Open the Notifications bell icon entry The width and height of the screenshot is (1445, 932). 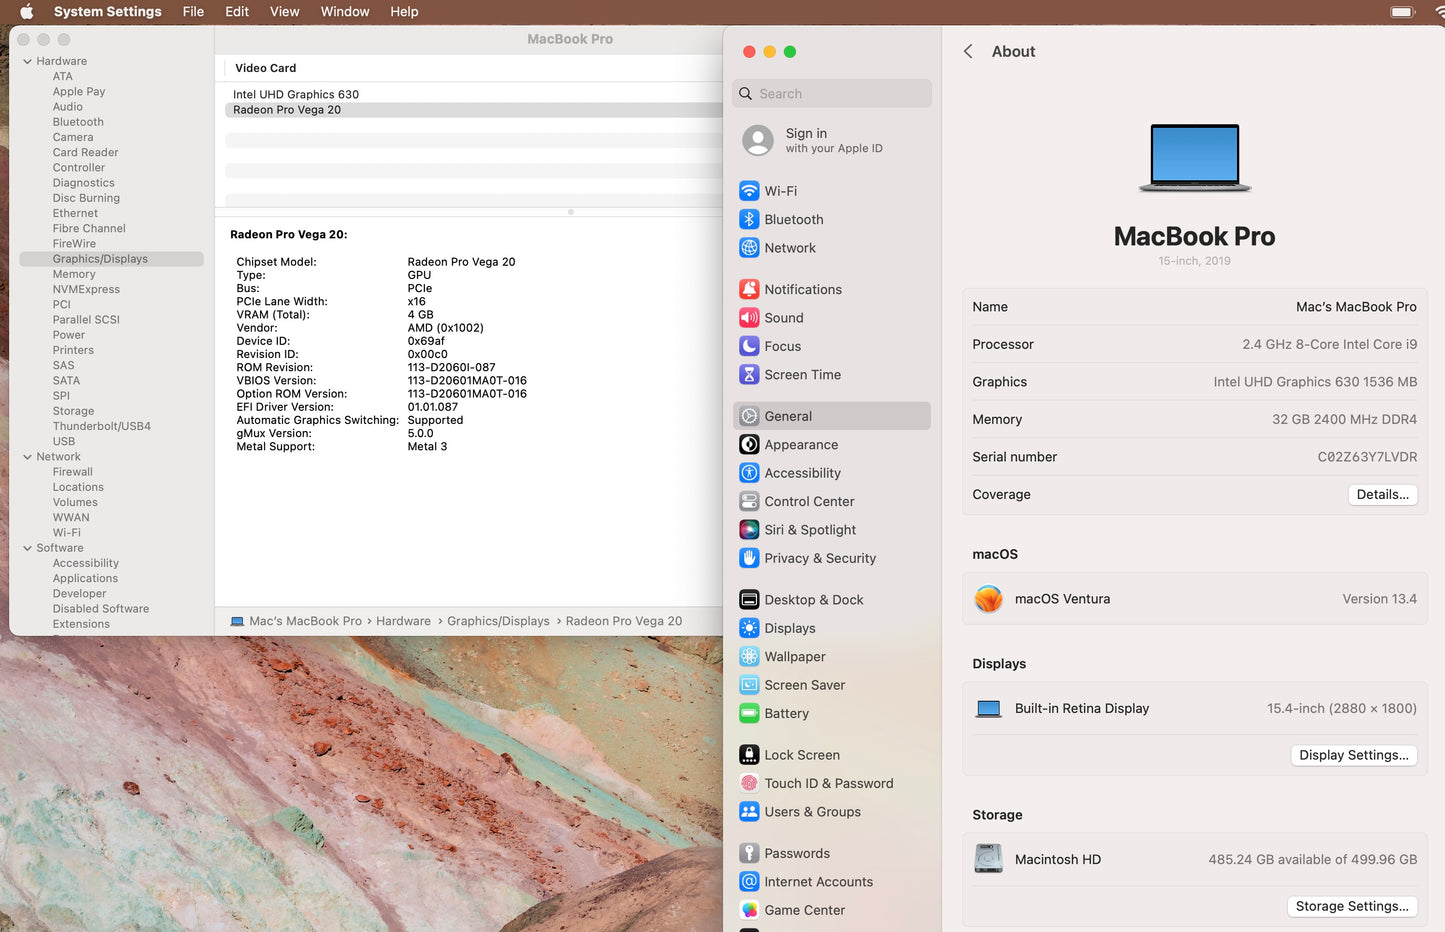[749, 290]
